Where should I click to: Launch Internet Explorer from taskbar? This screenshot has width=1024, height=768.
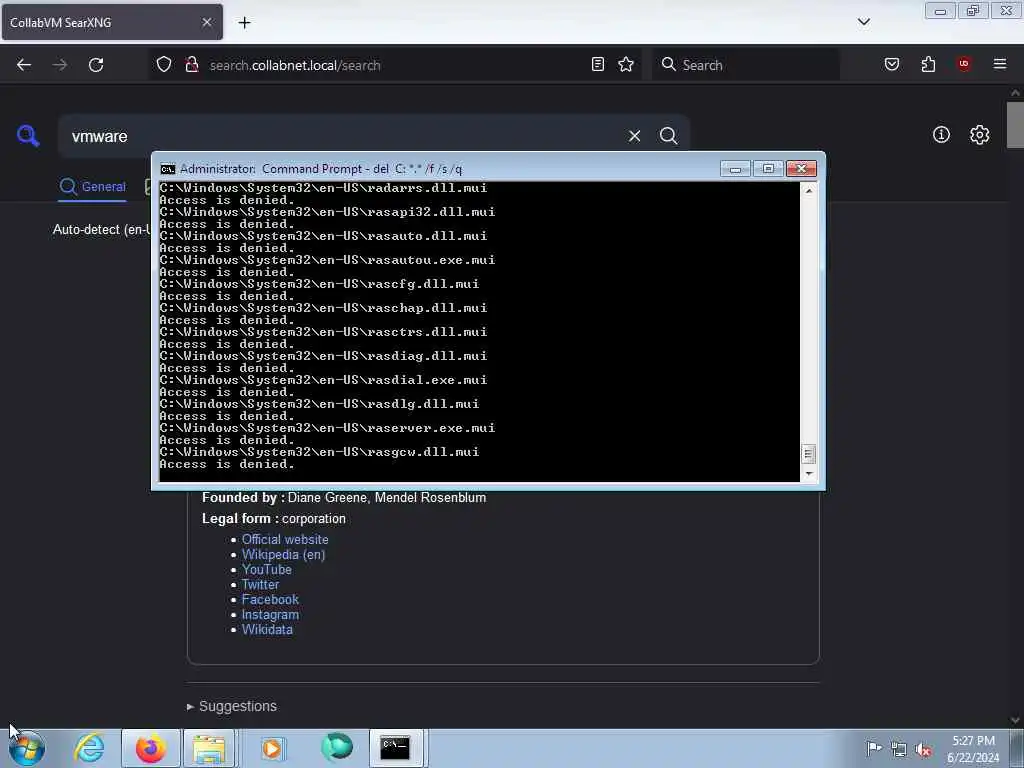point(89,748)
